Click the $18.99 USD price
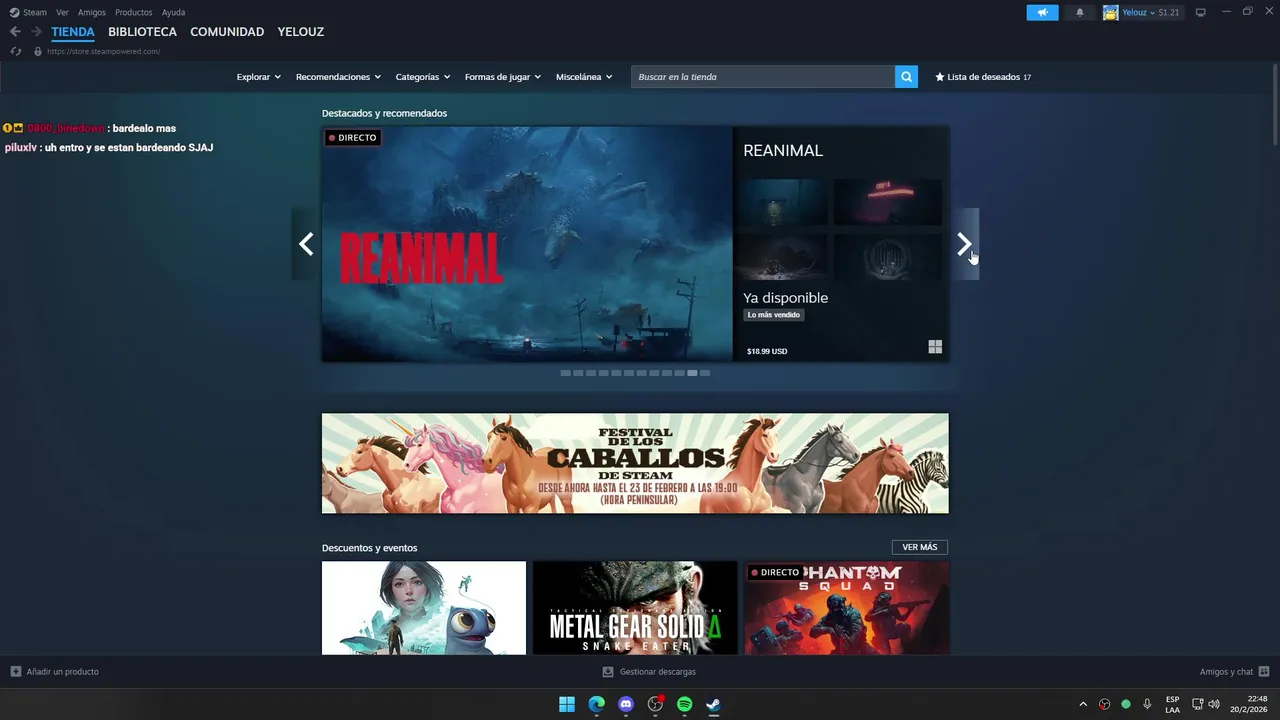1280x720 pixels. (x=767, y=351)
